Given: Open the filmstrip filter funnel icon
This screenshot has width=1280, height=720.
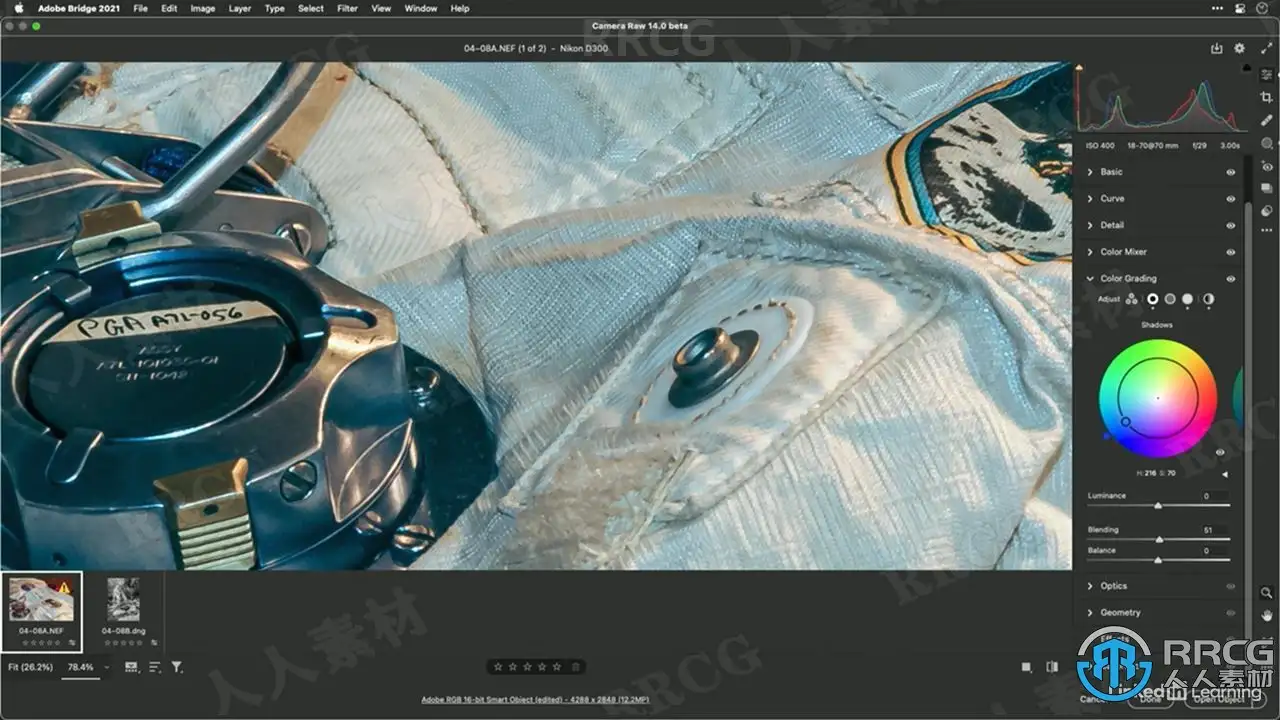Looking at the screenshot, I should [x=177, y=666].
